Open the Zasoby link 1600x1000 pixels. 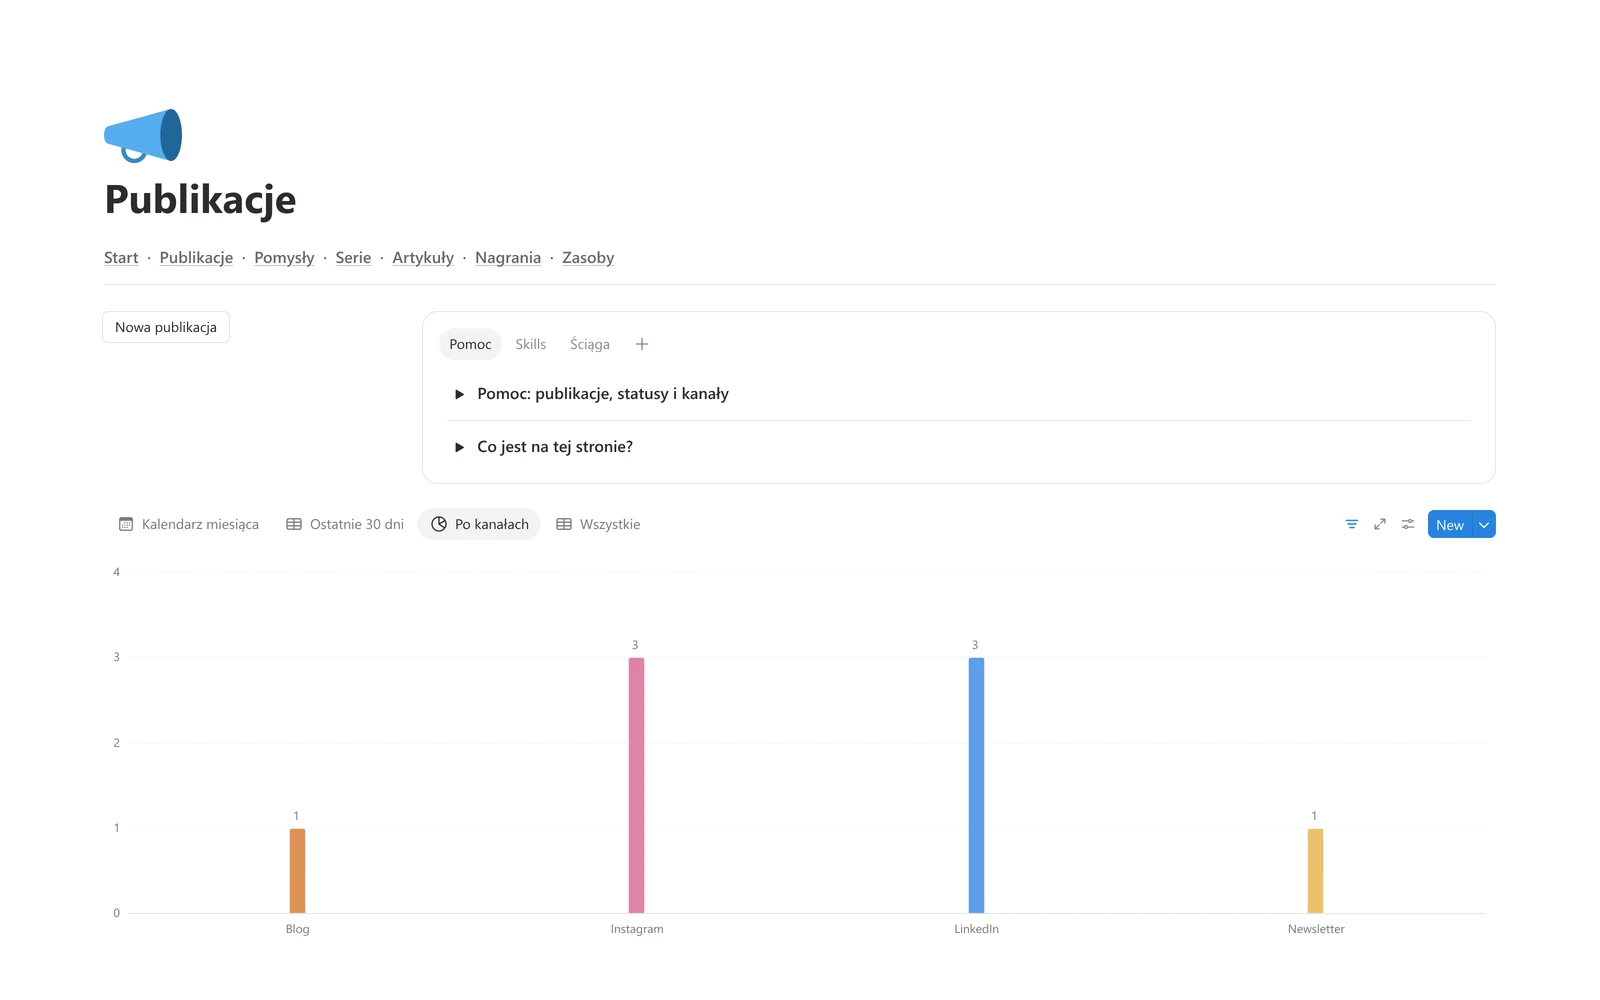588,258
